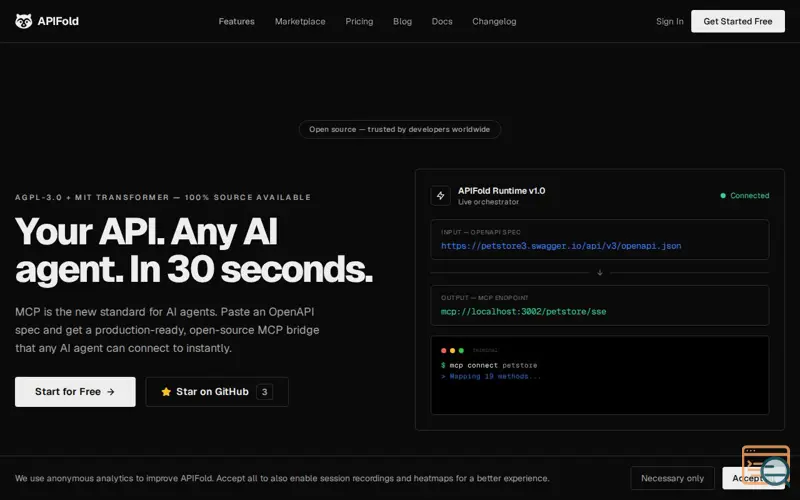The image size is (800, 500).
Task: Click the mcp://localhost:3002/petstore/sse endpoint
Action: click(523, 312)
